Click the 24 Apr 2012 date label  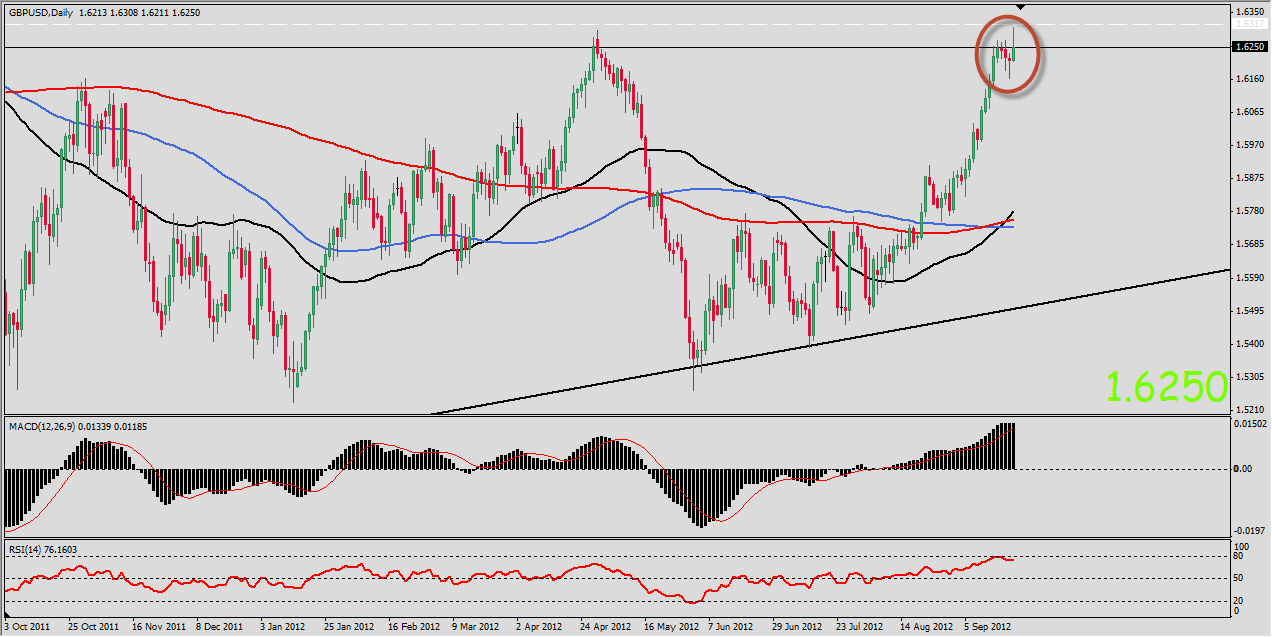click(605, 627)
